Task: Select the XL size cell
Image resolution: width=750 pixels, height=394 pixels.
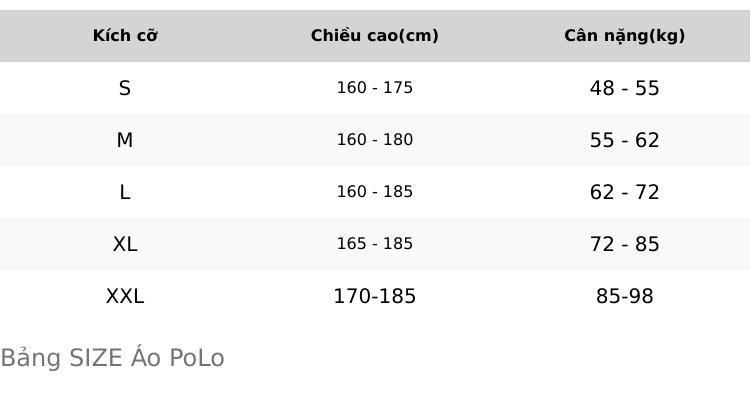Action: pyautogui.click(x=125, y=244)
